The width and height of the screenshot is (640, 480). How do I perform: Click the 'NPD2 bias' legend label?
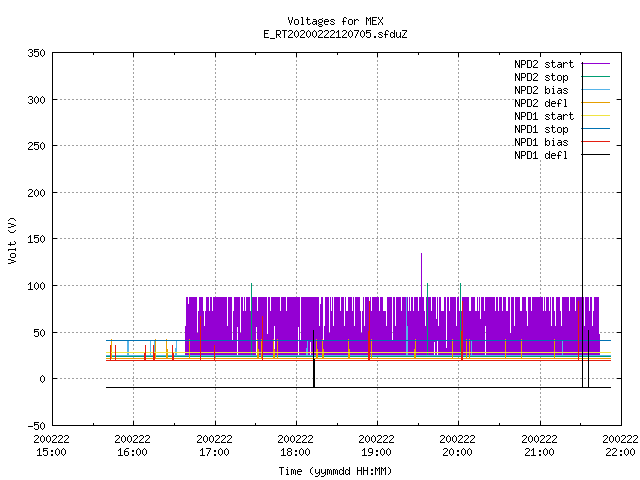(x=541, y=90)
